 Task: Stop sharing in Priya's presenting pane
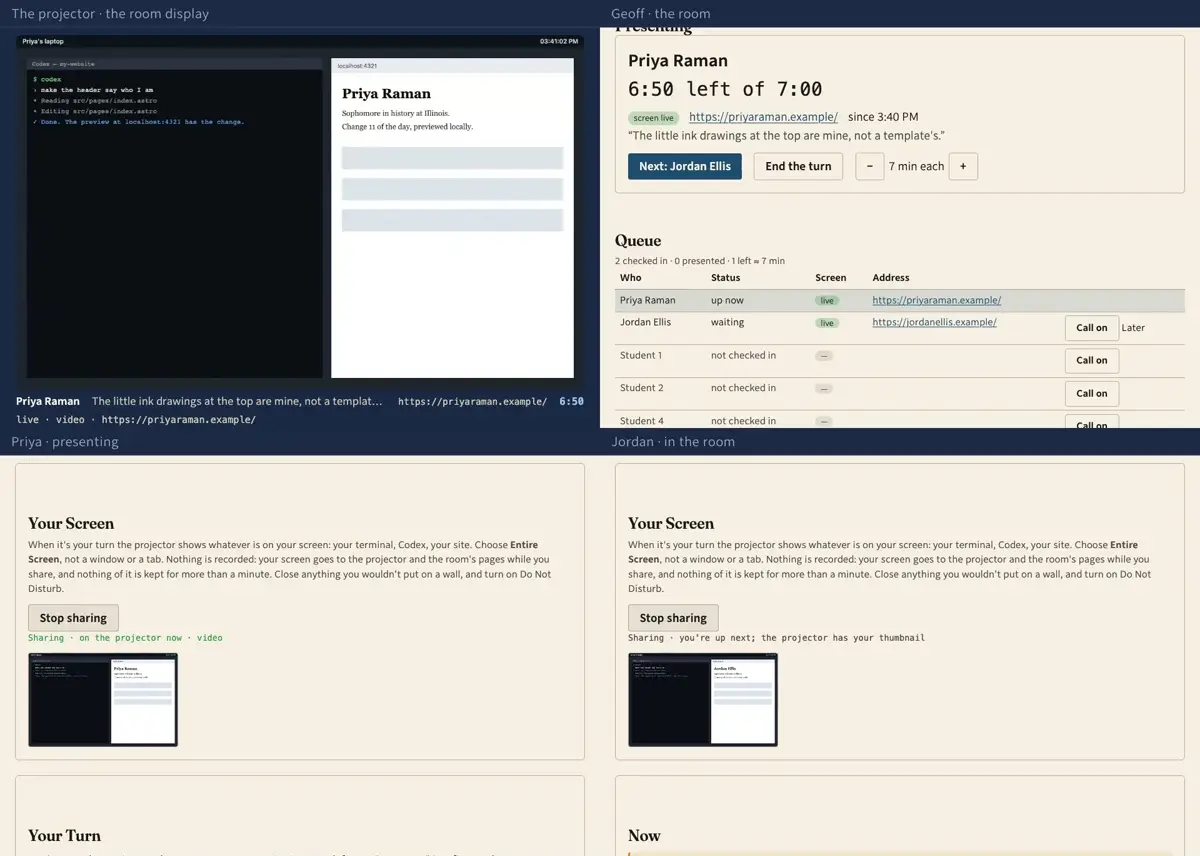coord(73,618)
